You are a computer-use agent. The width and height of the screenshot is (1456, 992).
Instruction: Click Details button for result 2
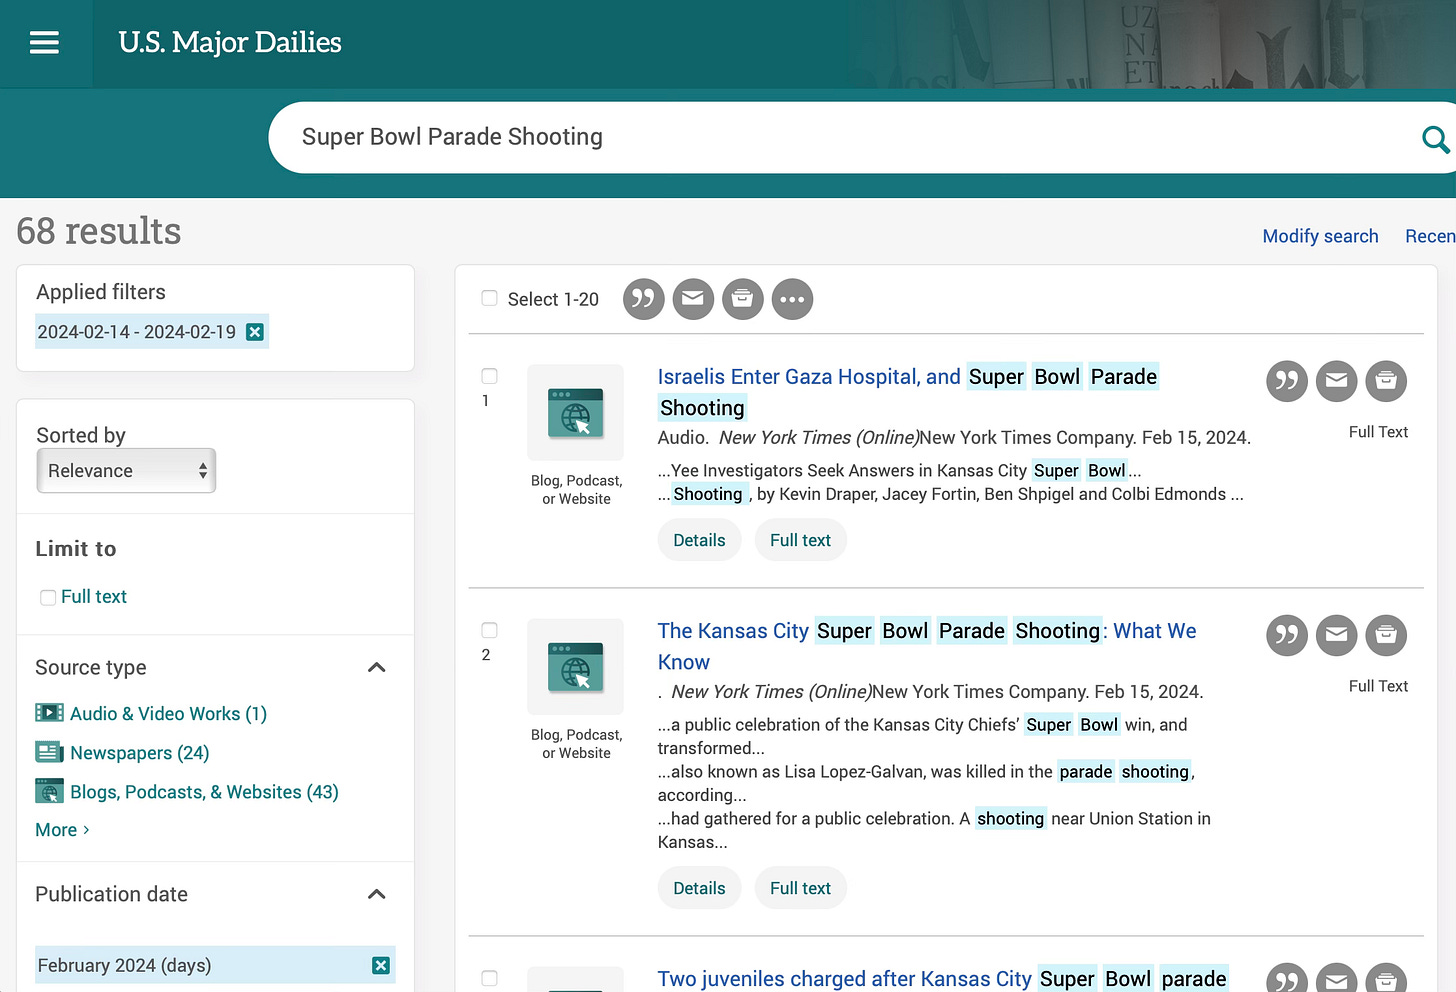coord(699,888)
